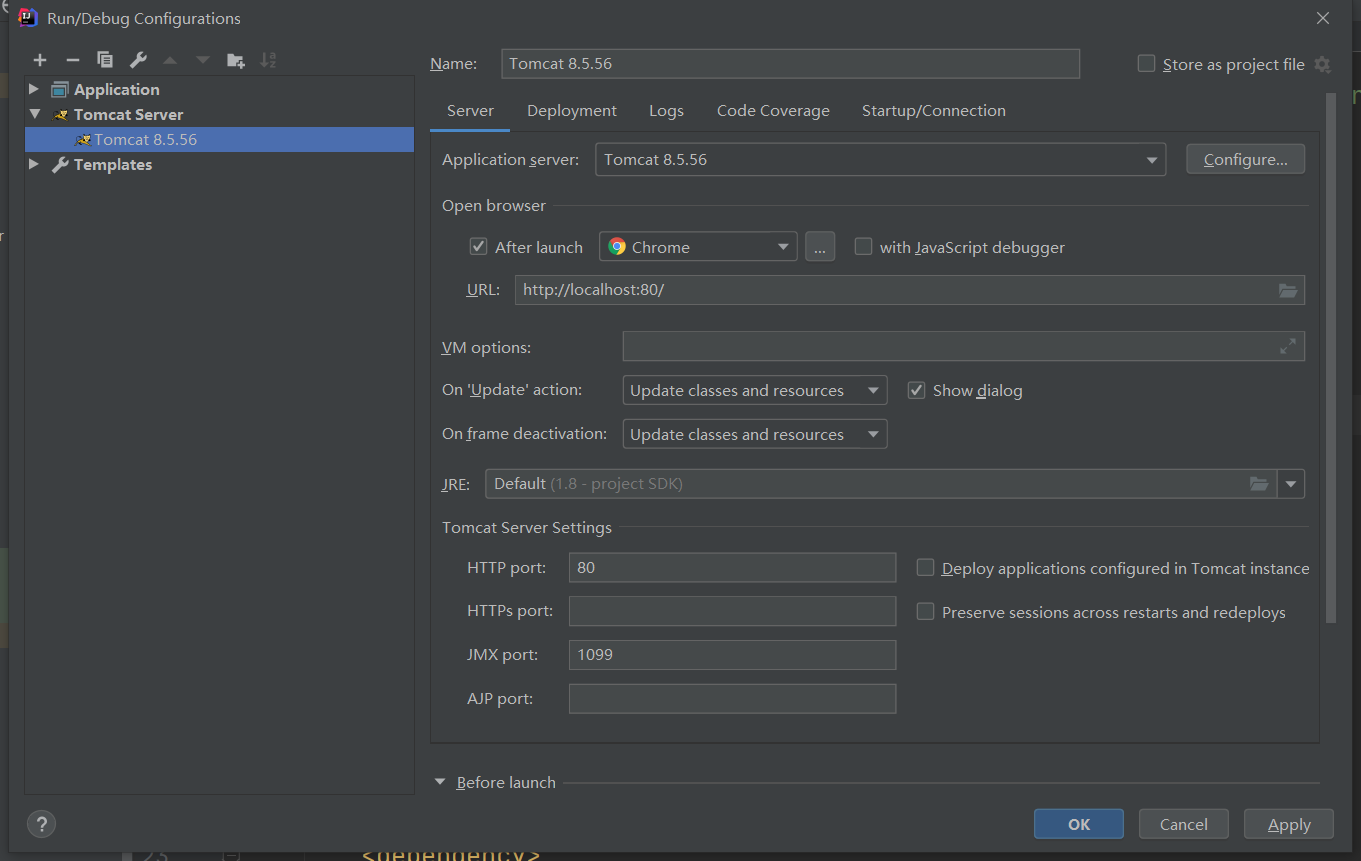Viewport: 1361px width, 861px height.
Task: Uncheck the After launch checkbox
Action: click(x=479, y=247)
